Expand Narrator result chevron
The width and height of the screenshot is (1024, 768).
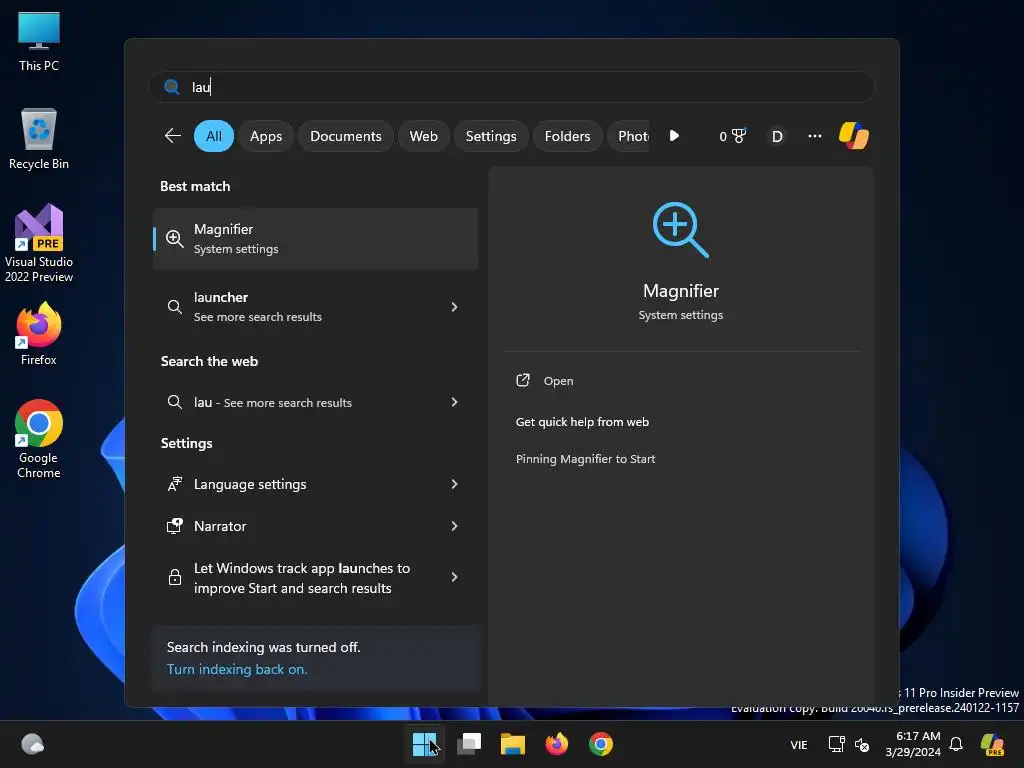coord(455,526)
